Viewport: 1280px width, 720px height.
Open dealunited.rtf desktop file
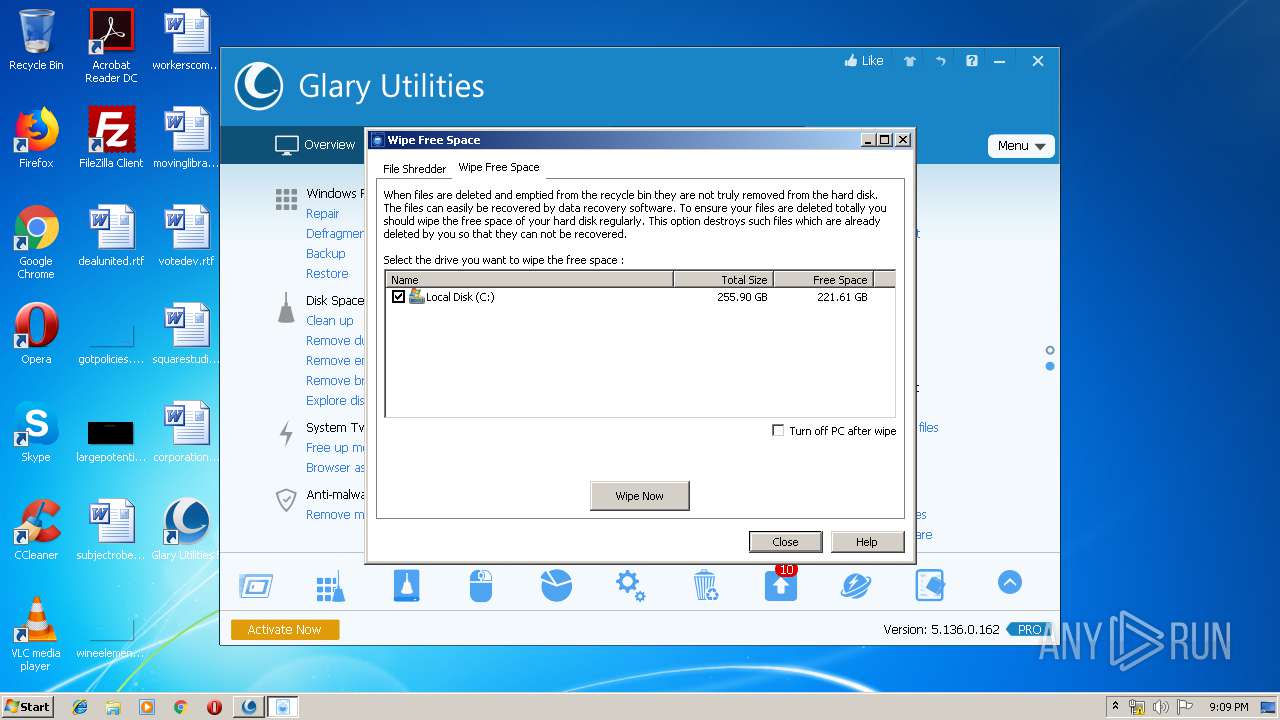[x=111, y=236]
